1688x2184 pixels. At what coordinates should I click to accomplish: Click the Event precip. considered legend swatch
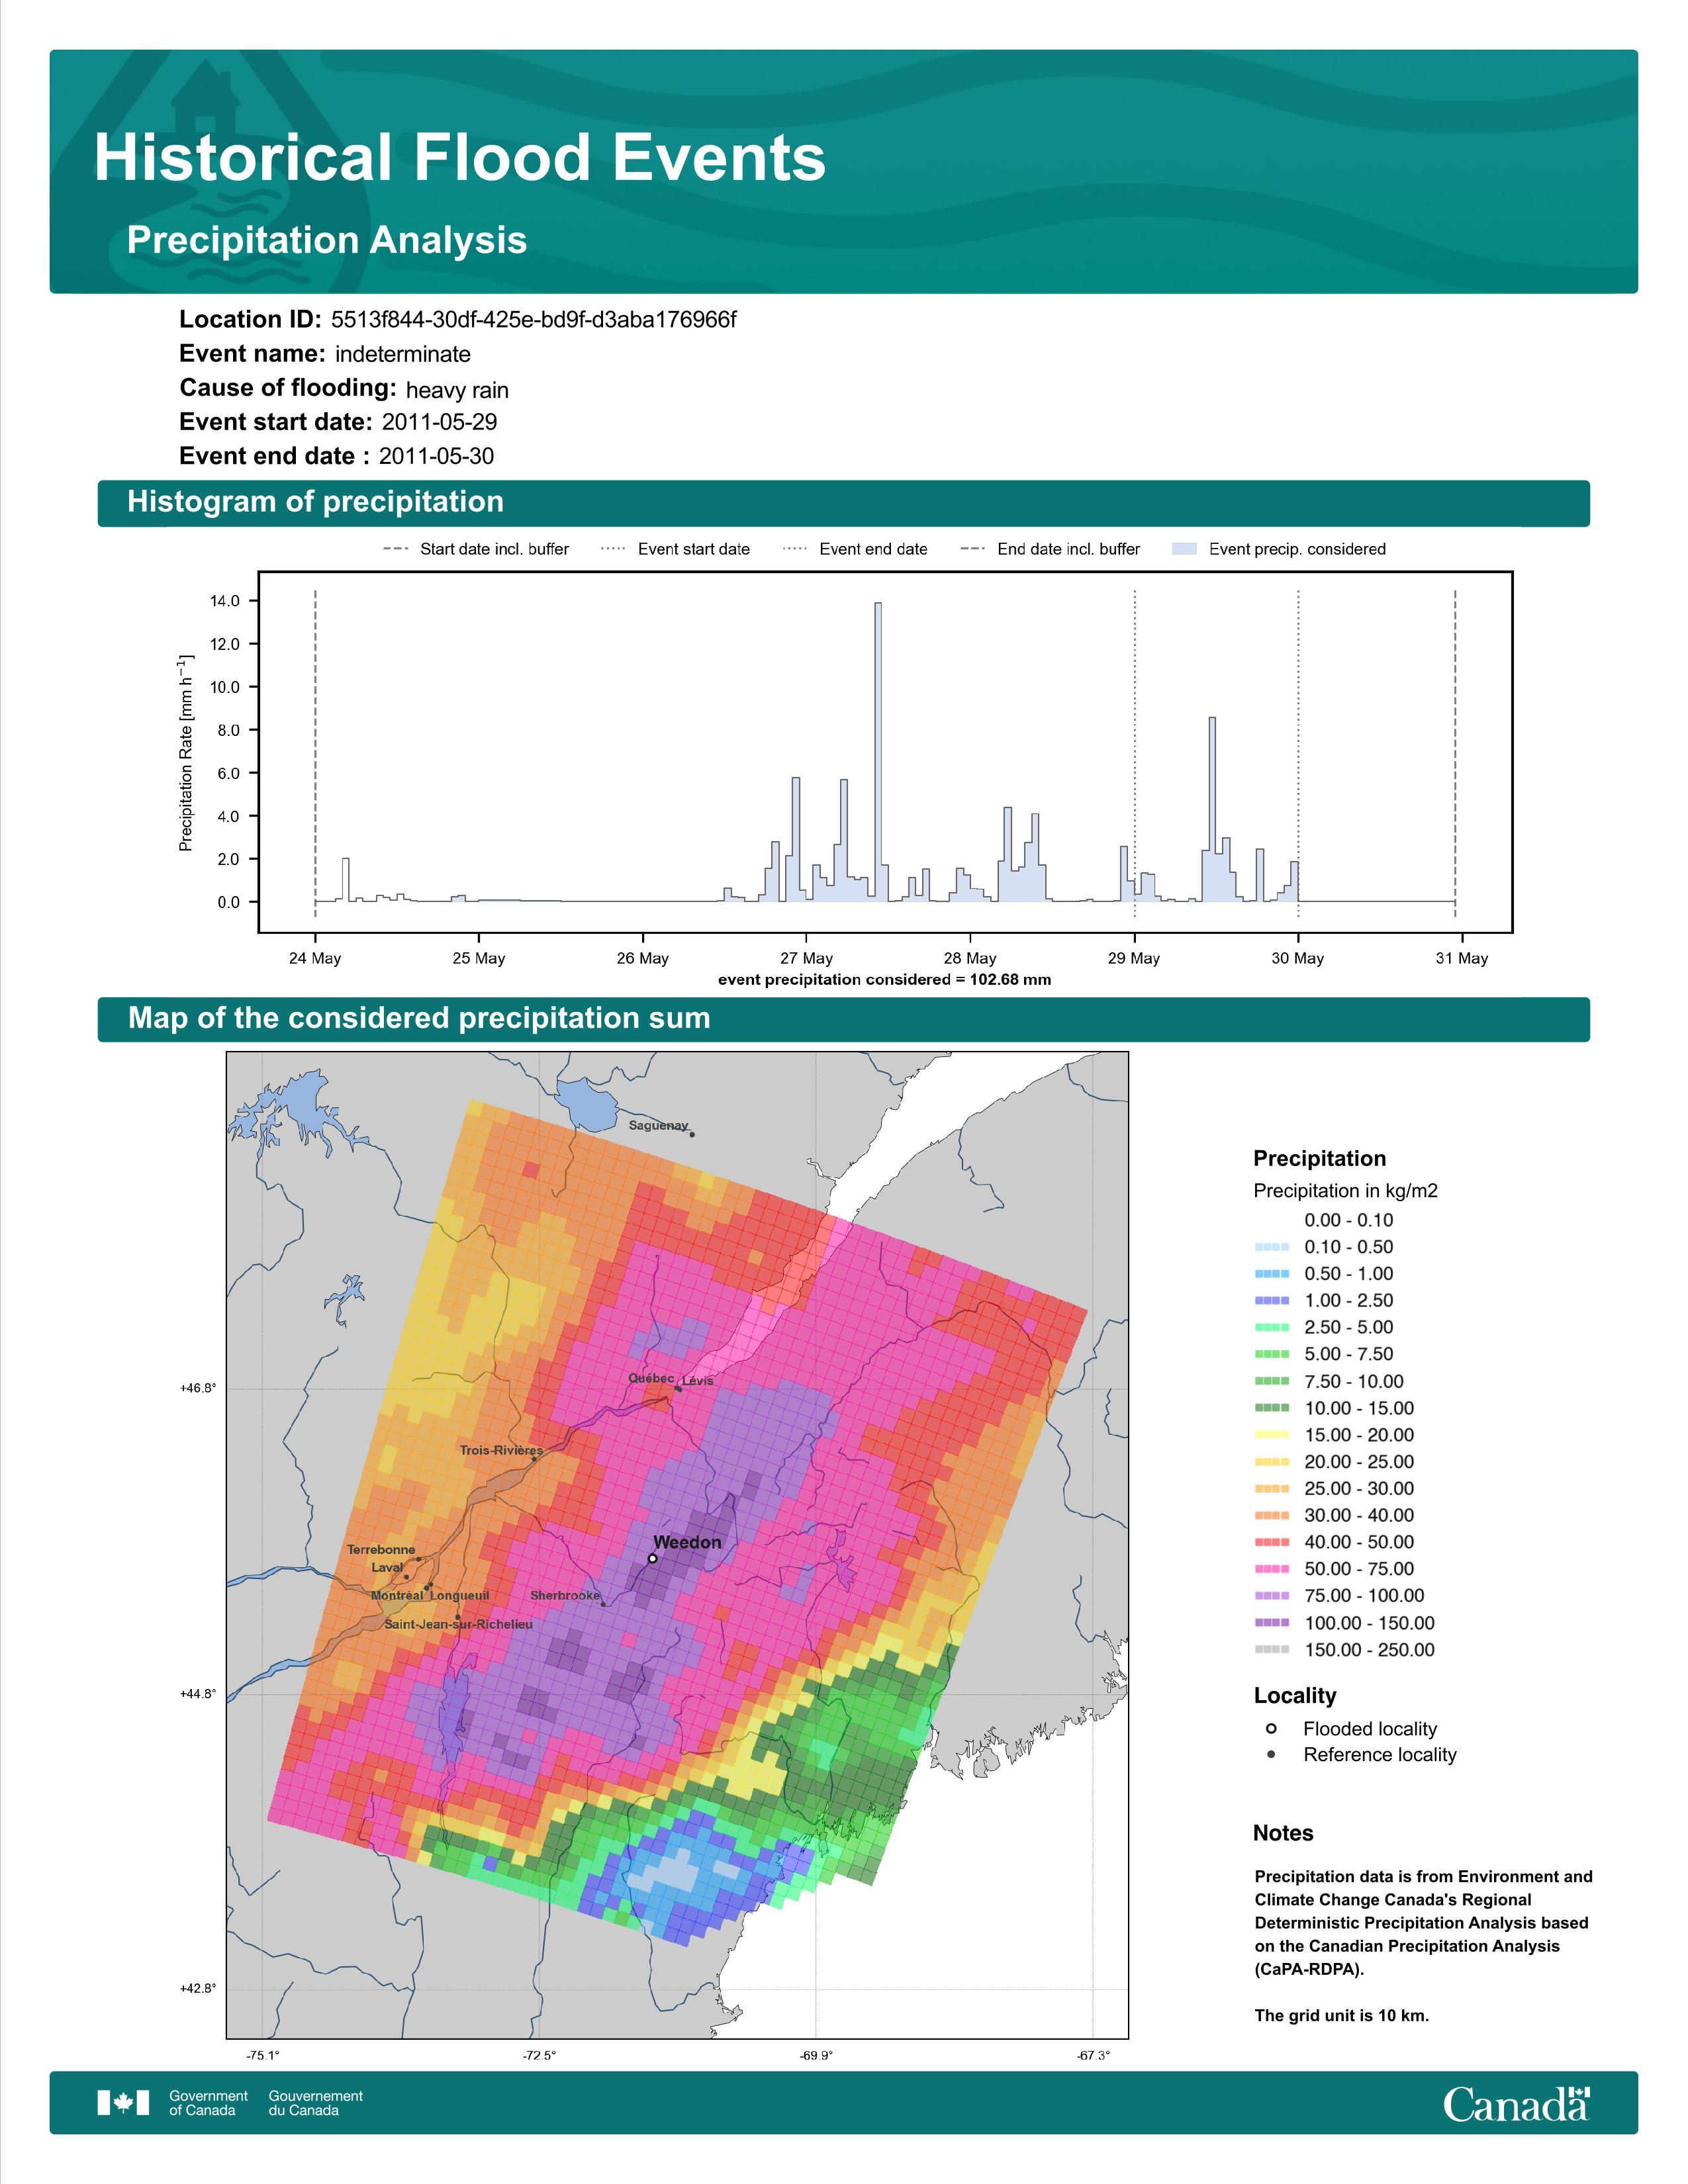point(1184,549)
